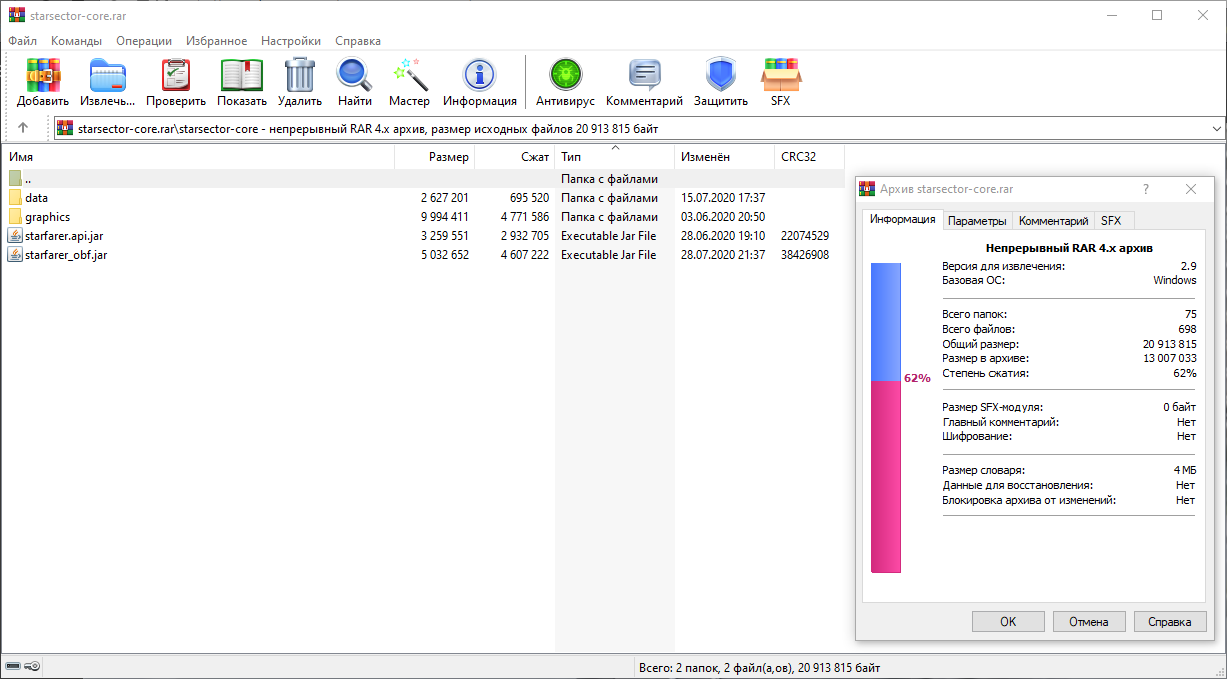The height and width of the screenshot is (679, 1227).
Task: Switch to the Комментарий dialog tab
Action: [1053, 221]
